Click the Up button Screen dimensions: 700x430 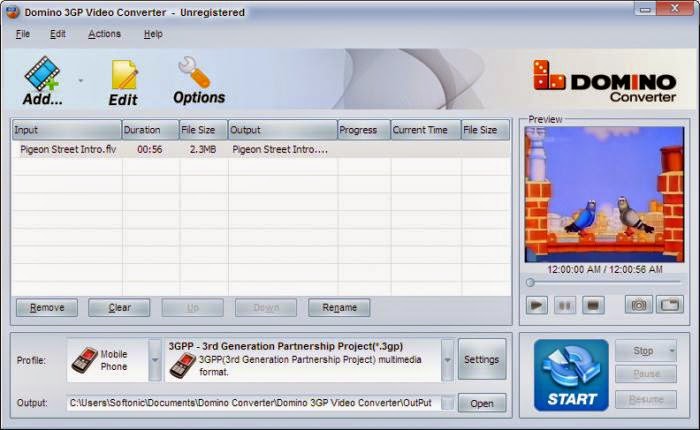point(192,308)
